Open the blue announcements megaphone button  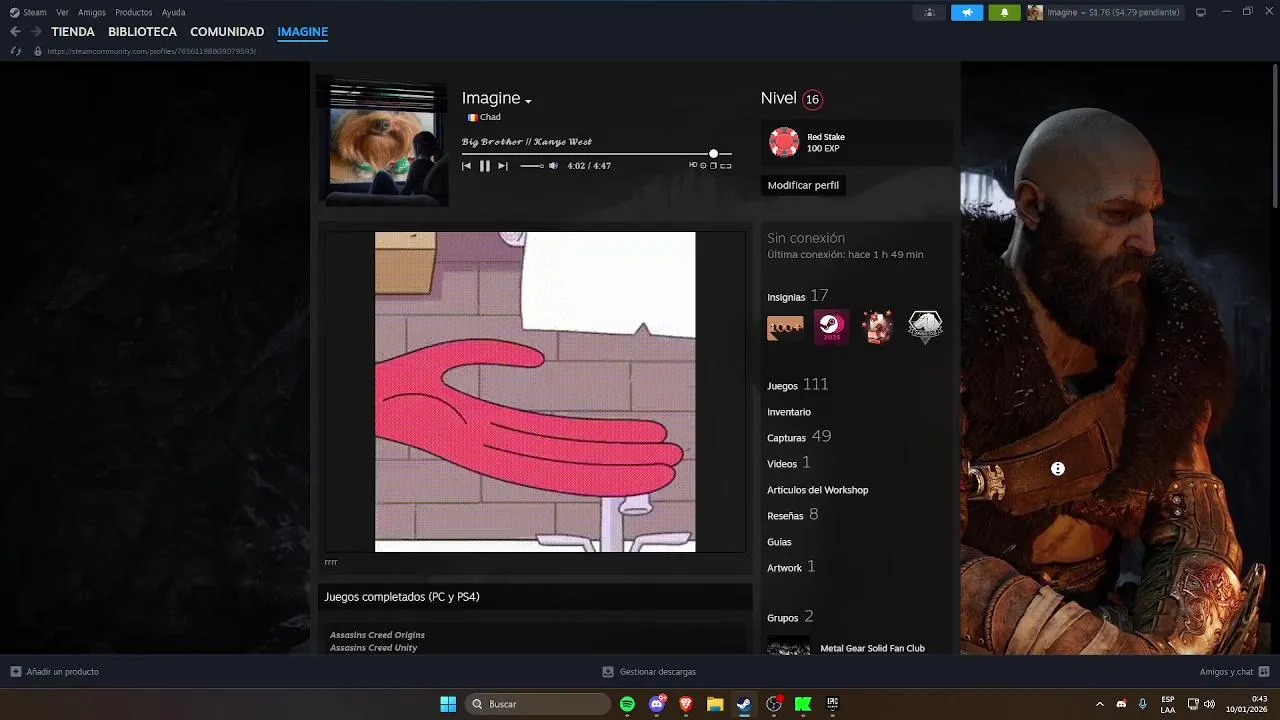click(967, 12)
